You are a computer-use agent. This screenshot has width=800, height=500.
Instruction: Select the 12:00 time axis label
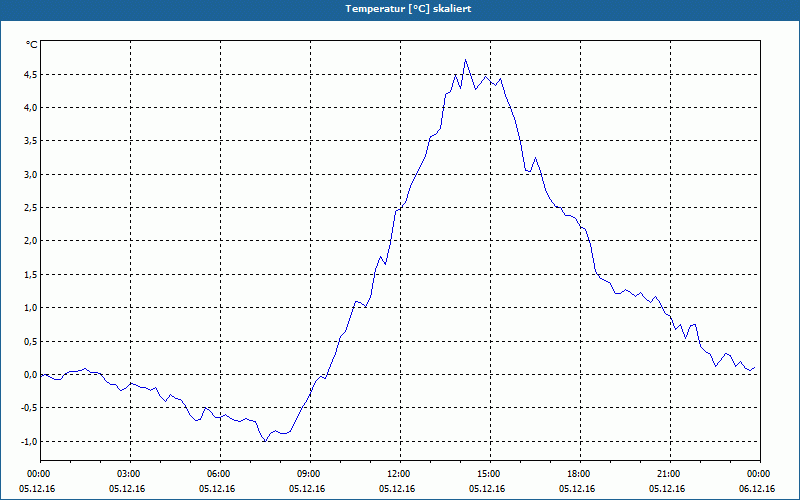pos(400,474)
